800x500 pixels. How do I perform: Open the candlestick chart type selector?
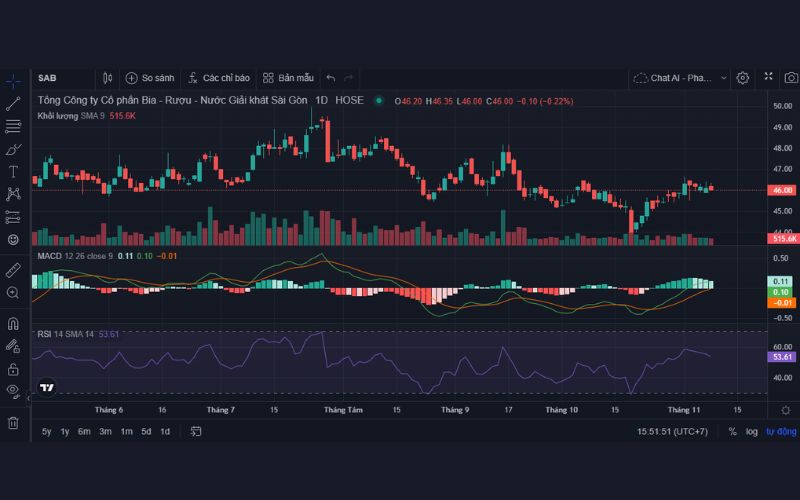(x=108, y=78)
